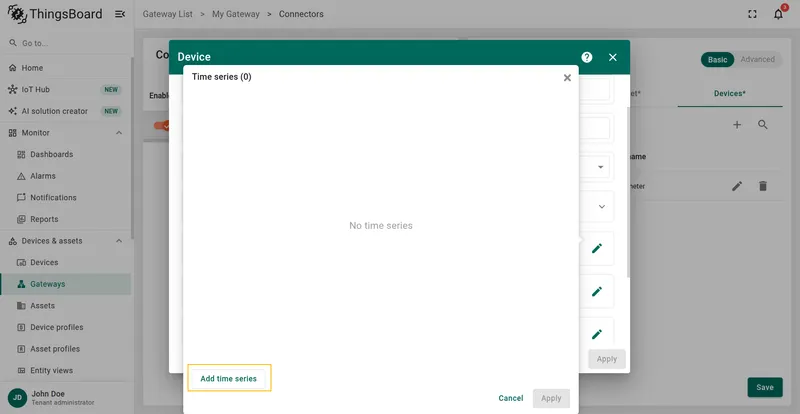Switch to Advanced mode
Screen dimensions: 800x414
[x=758, y=59]
